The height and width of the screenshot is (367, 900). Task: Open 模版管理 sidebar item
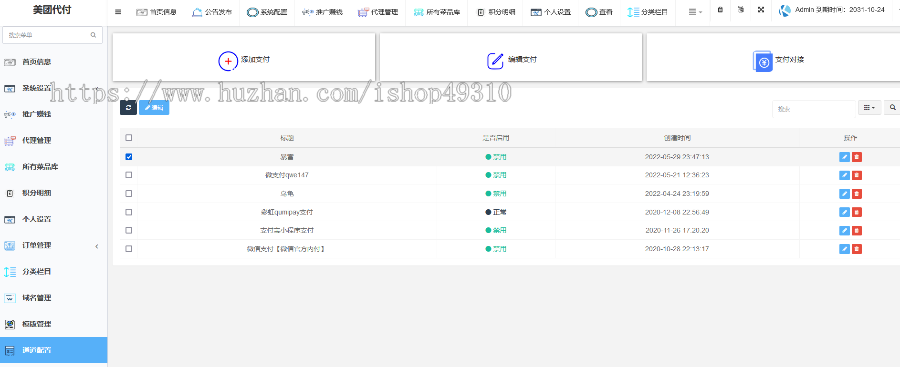pos(53,324)
